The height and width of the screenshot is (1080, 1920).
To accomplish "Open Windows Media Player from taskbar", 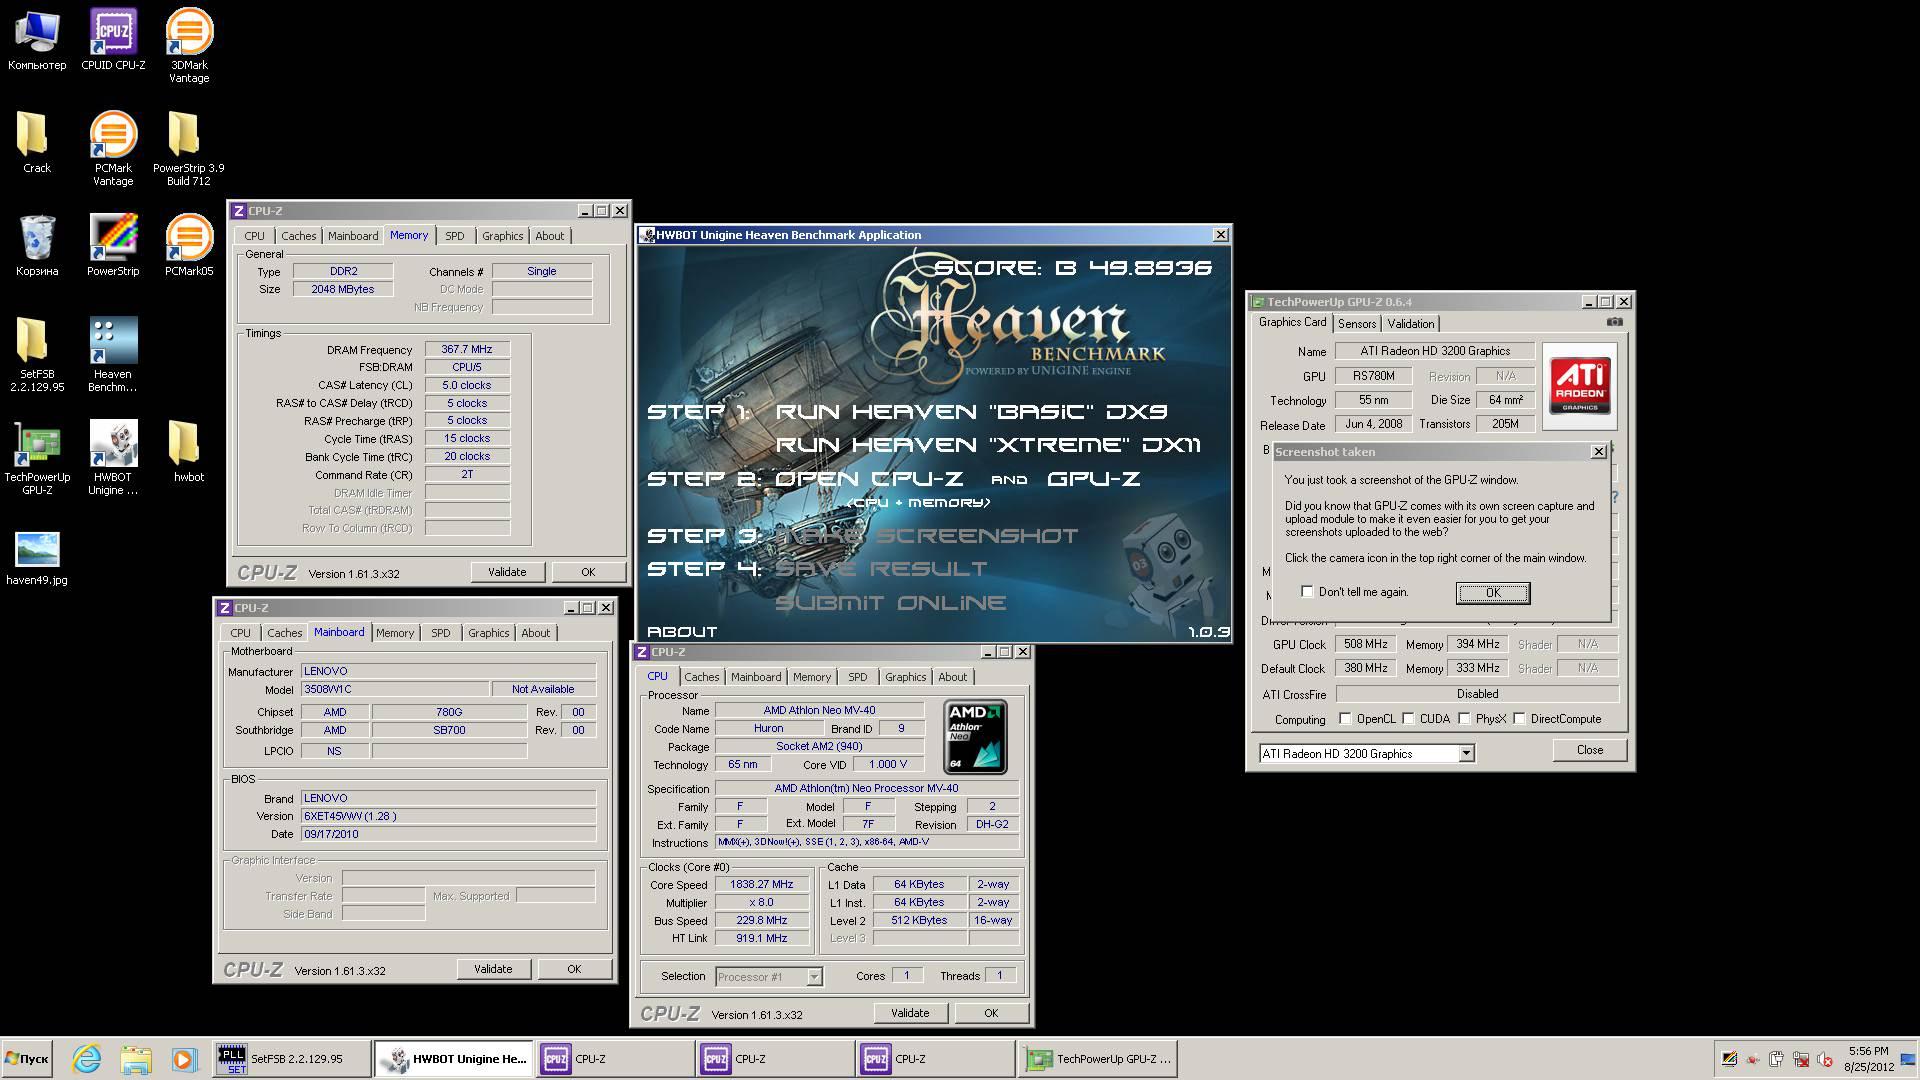I will click(x=183, y=1059).
